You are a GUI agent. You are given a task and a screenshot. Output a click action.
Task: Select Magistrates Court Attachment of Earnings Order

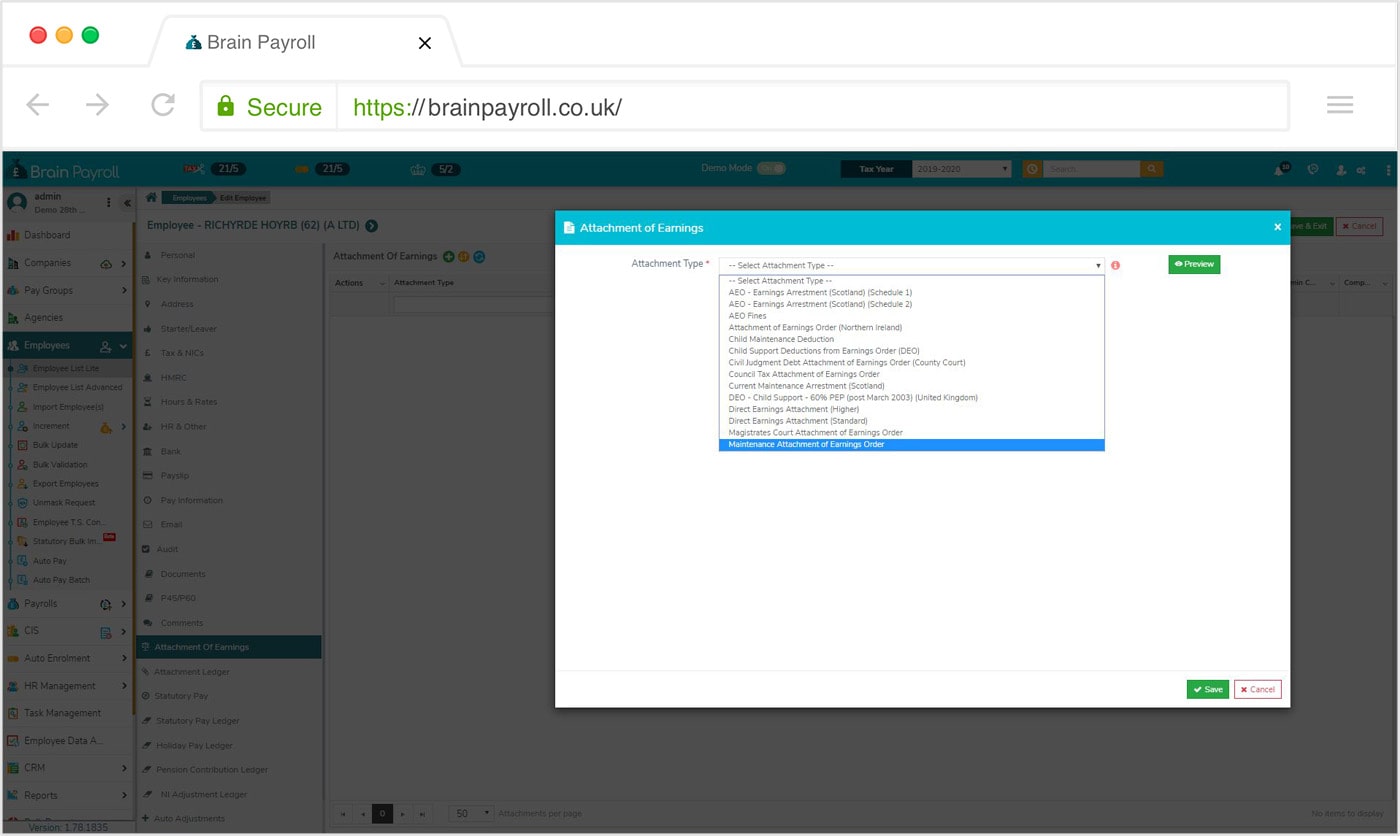point(911,433)
